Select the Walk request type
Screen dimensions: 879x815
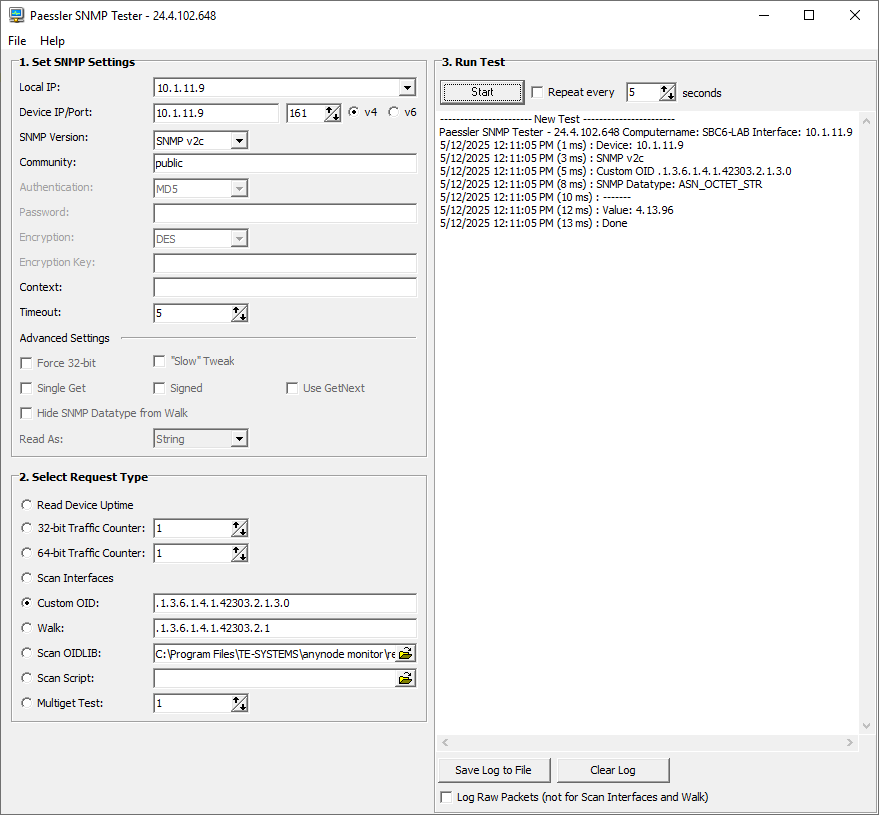[26, 628]
